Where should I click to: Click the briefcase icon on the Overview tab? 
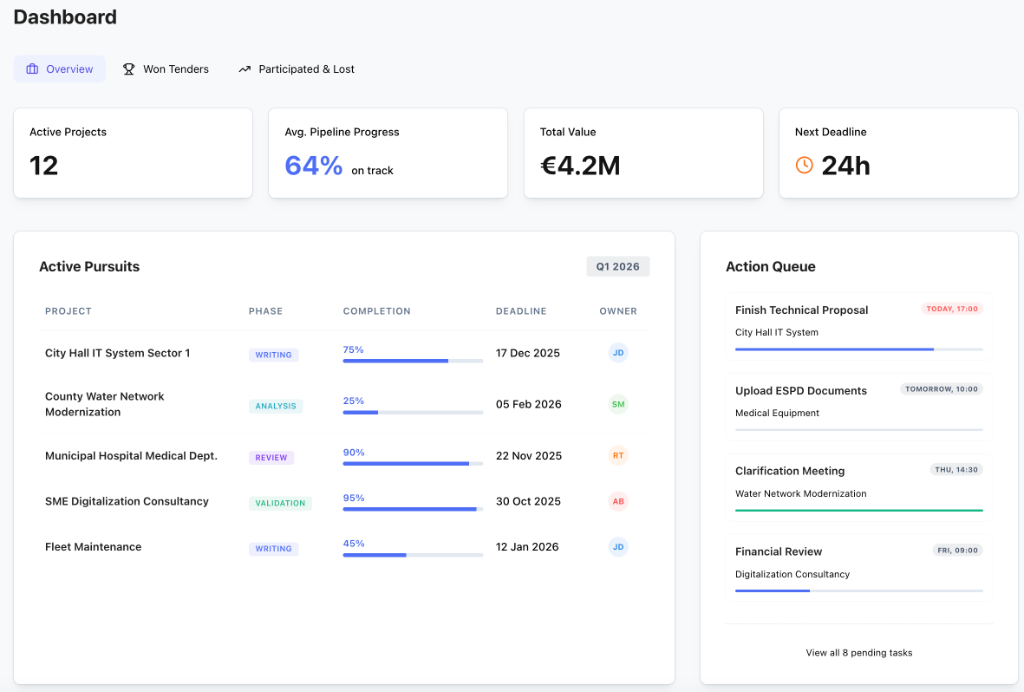[34, 68]
